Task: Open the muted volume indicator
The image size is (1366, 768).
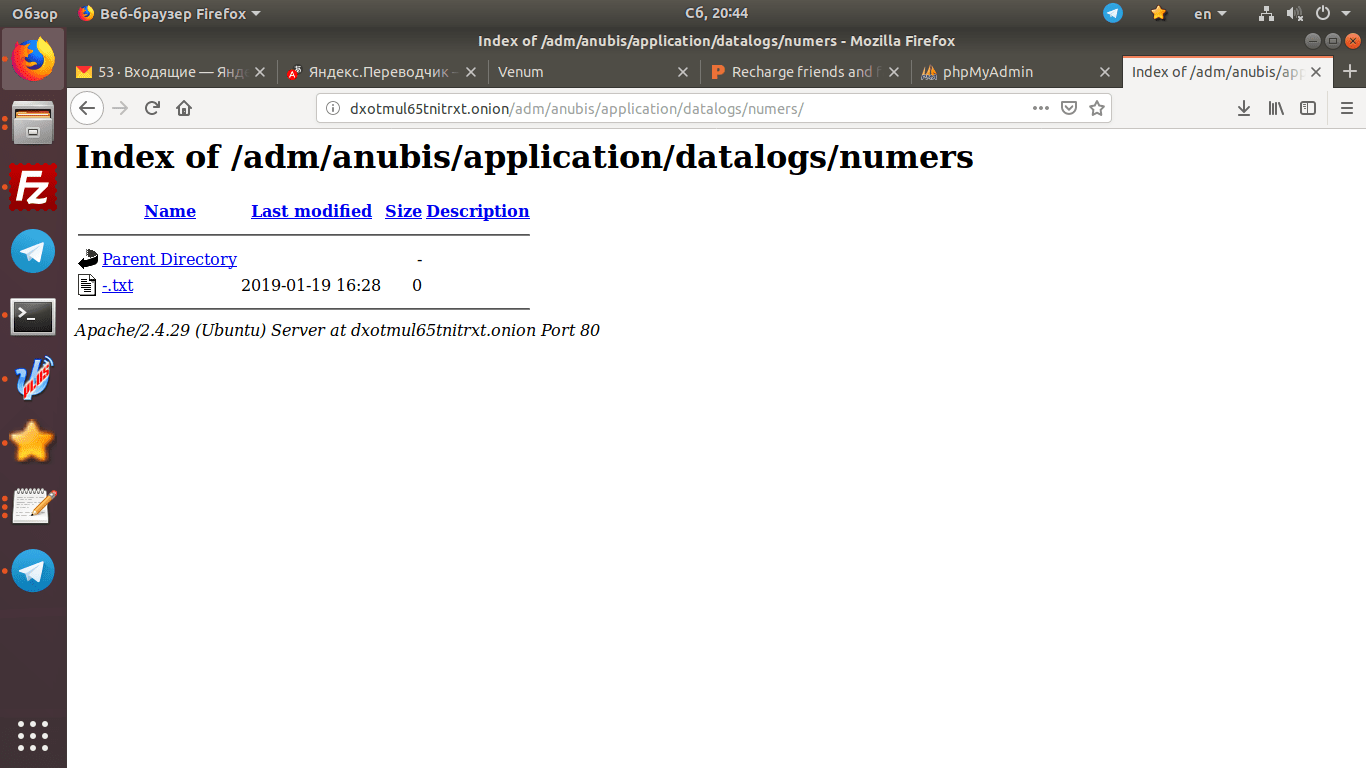Action: pyautogui.click(x=1294, y=13)
